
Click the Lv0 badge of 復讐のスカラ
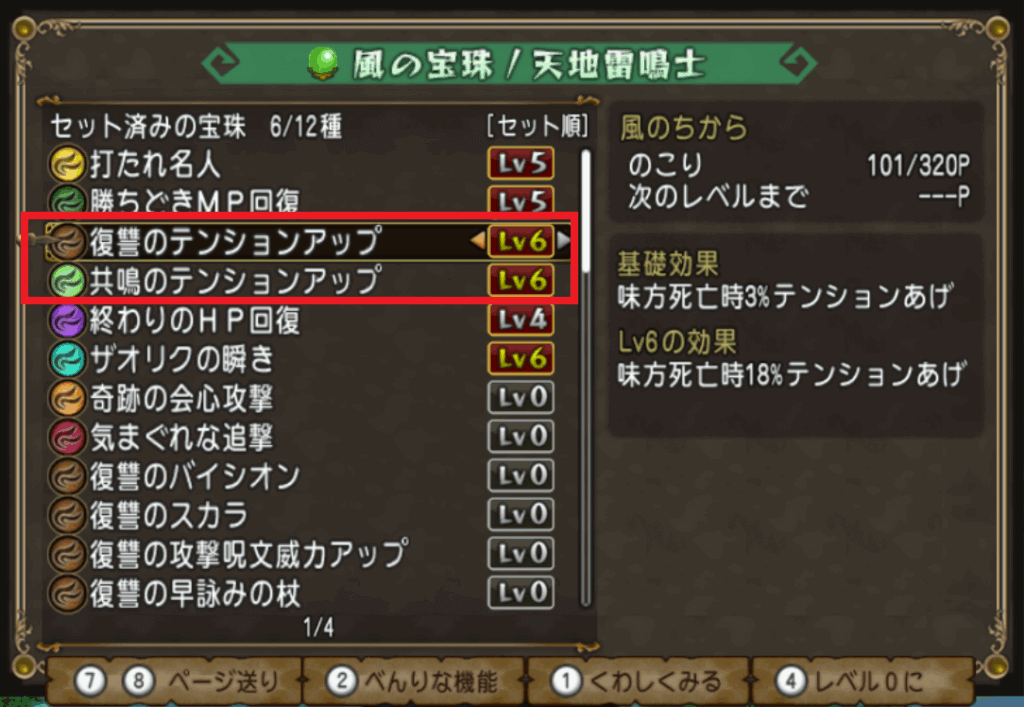(521, 514)
